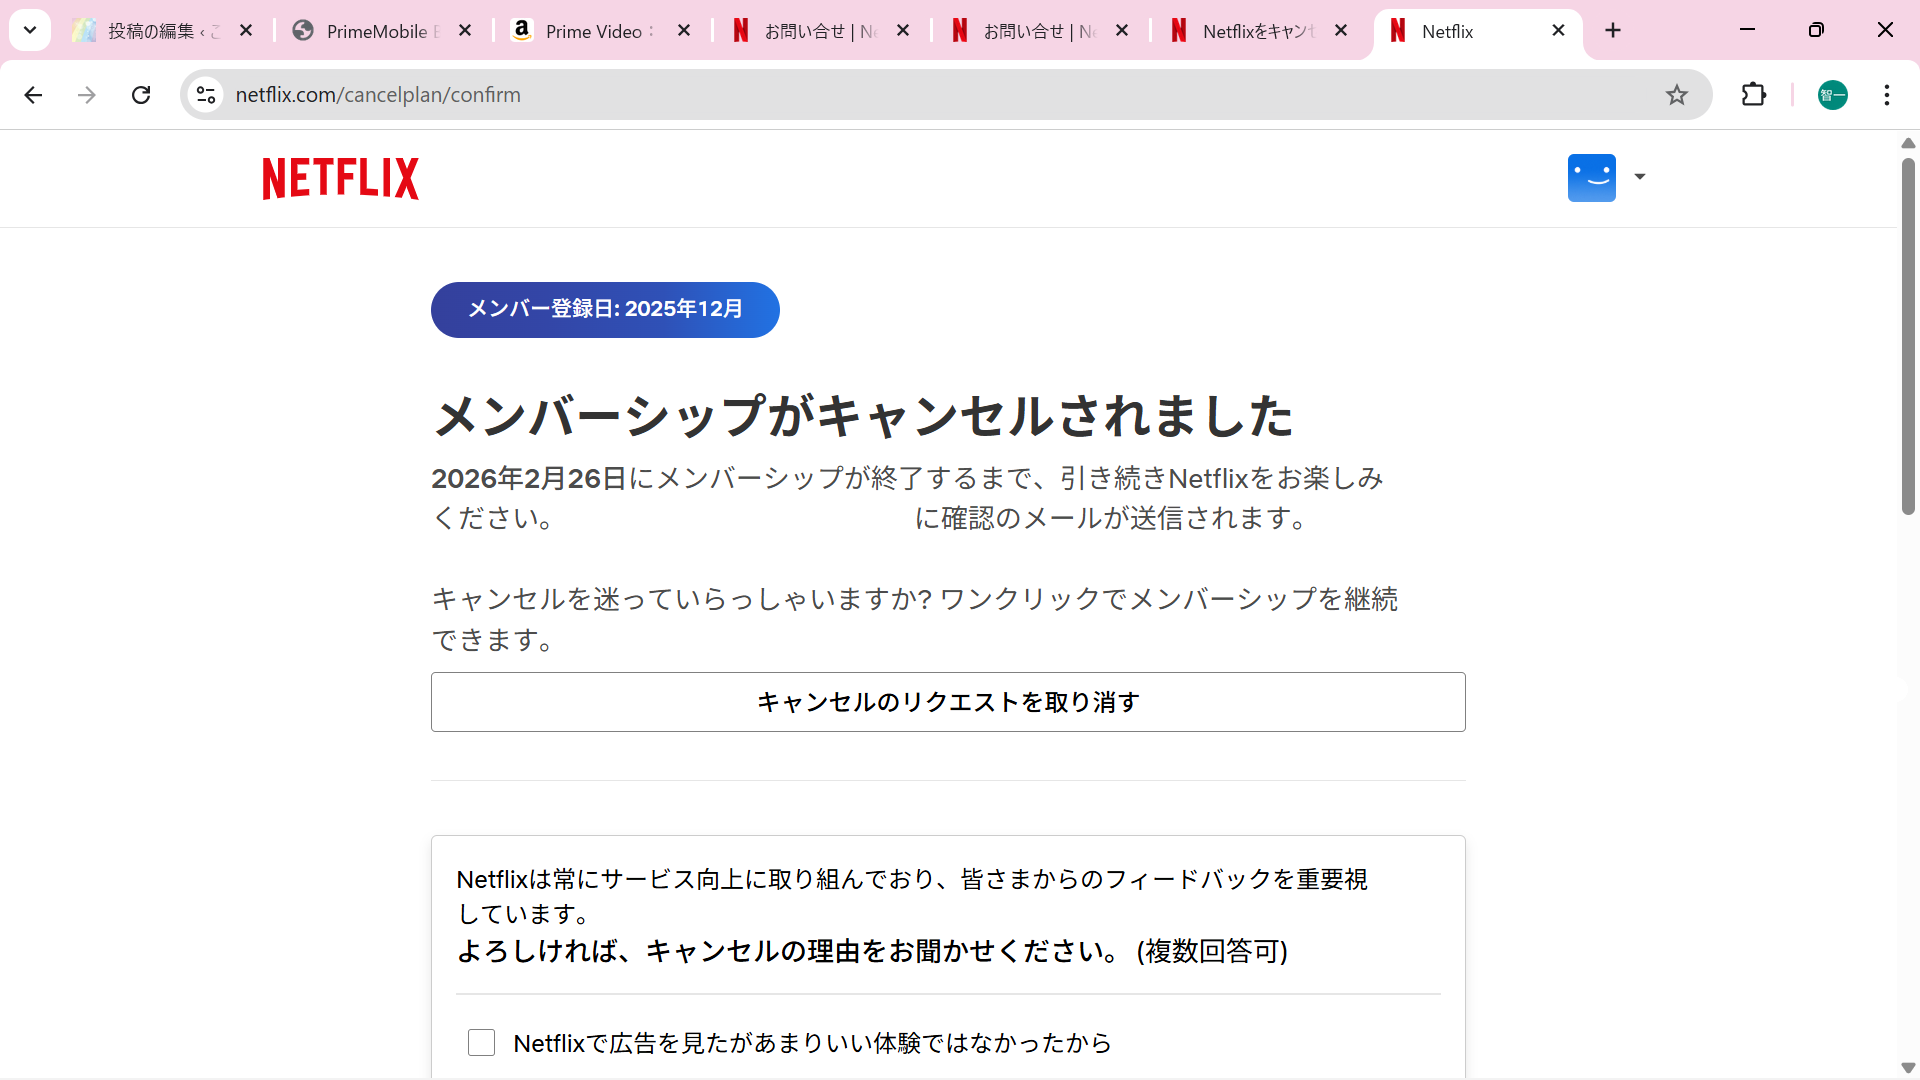
Task: Click the メンバー登録日 2025年12月 badge
Action: coord(604,310)
